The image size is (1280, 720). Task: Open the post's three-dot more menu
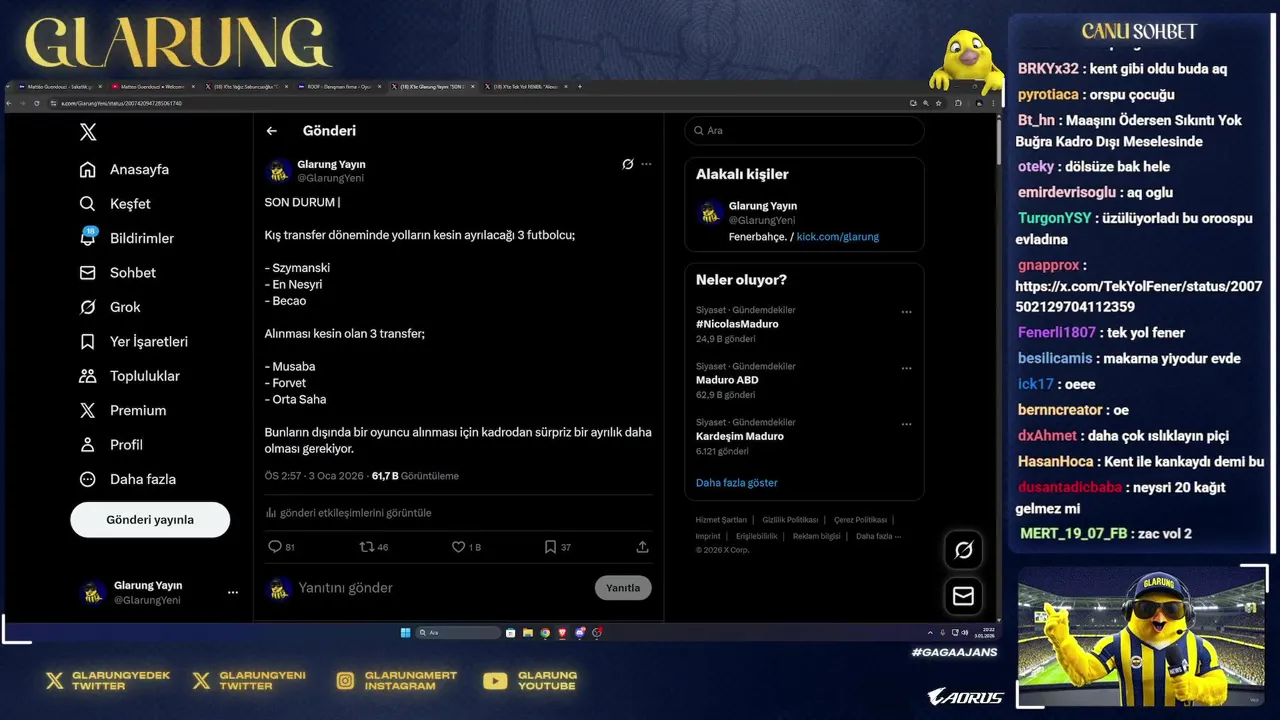pyautogui.click(x=646, y=164)
